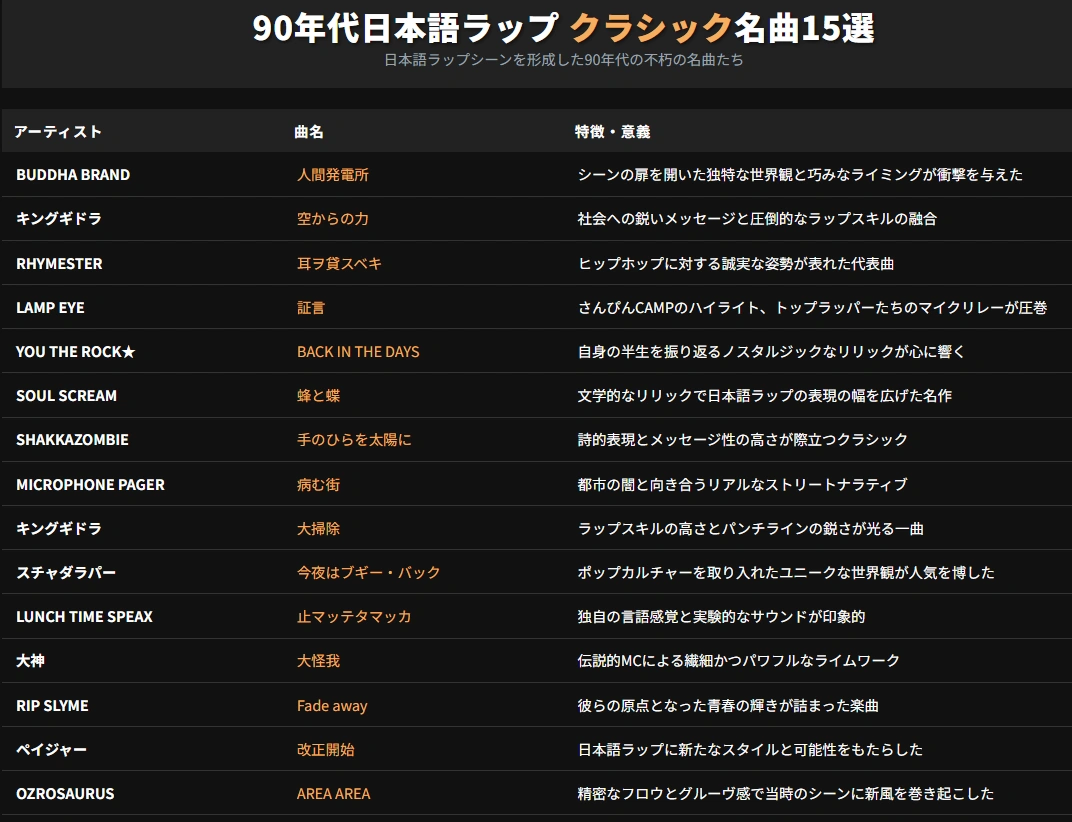Click the song title Fade away
The image size is (1072, 822).
click(332, 705)
